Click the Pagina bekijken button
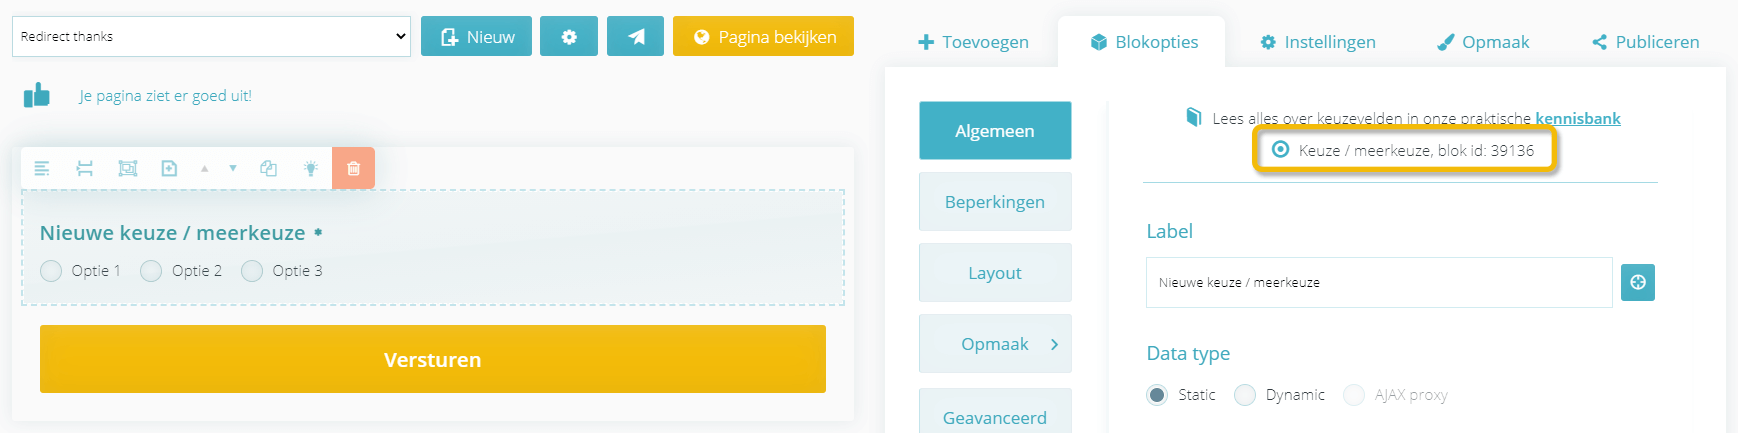 coord(763,37)
